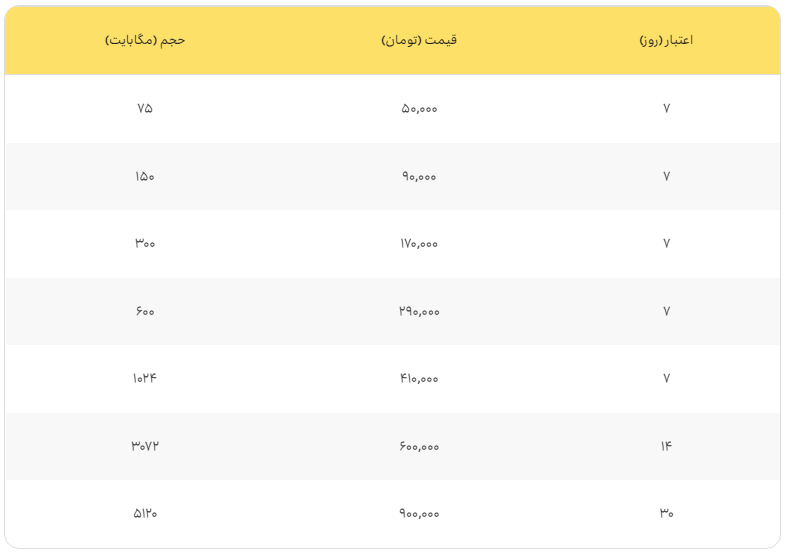Click the 'قیمت (تومان)' column header
786x554 pixels.
(419, 41)
